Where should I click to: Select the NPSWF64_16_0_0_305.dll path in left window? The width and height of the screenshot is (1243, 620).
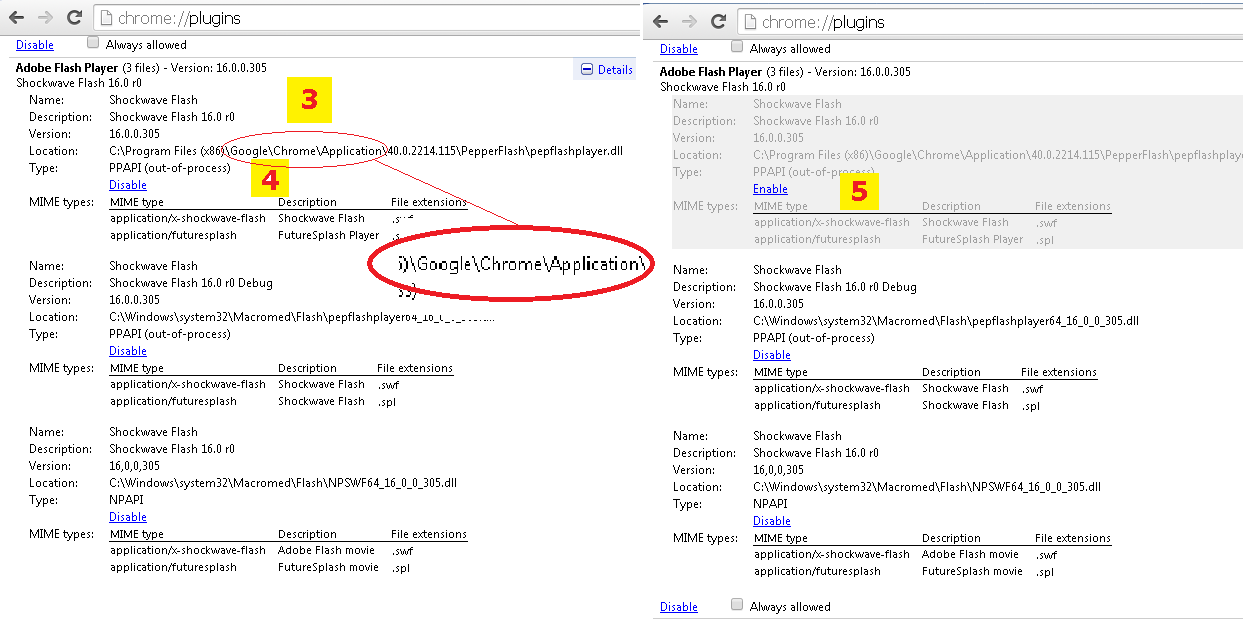(283, 483)
